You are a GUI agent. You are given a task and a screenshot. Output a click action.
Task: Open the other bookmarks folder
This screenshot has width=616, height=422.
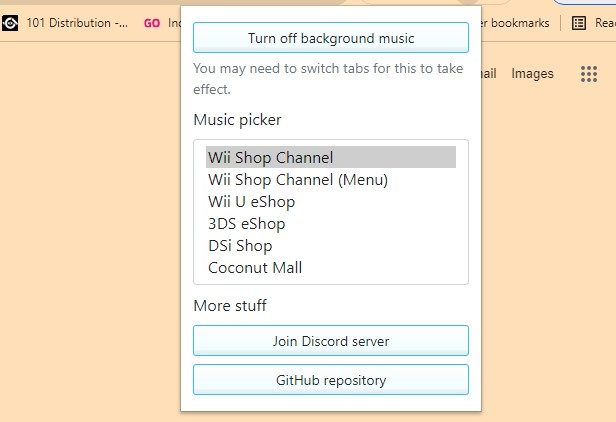click(515, 23)
